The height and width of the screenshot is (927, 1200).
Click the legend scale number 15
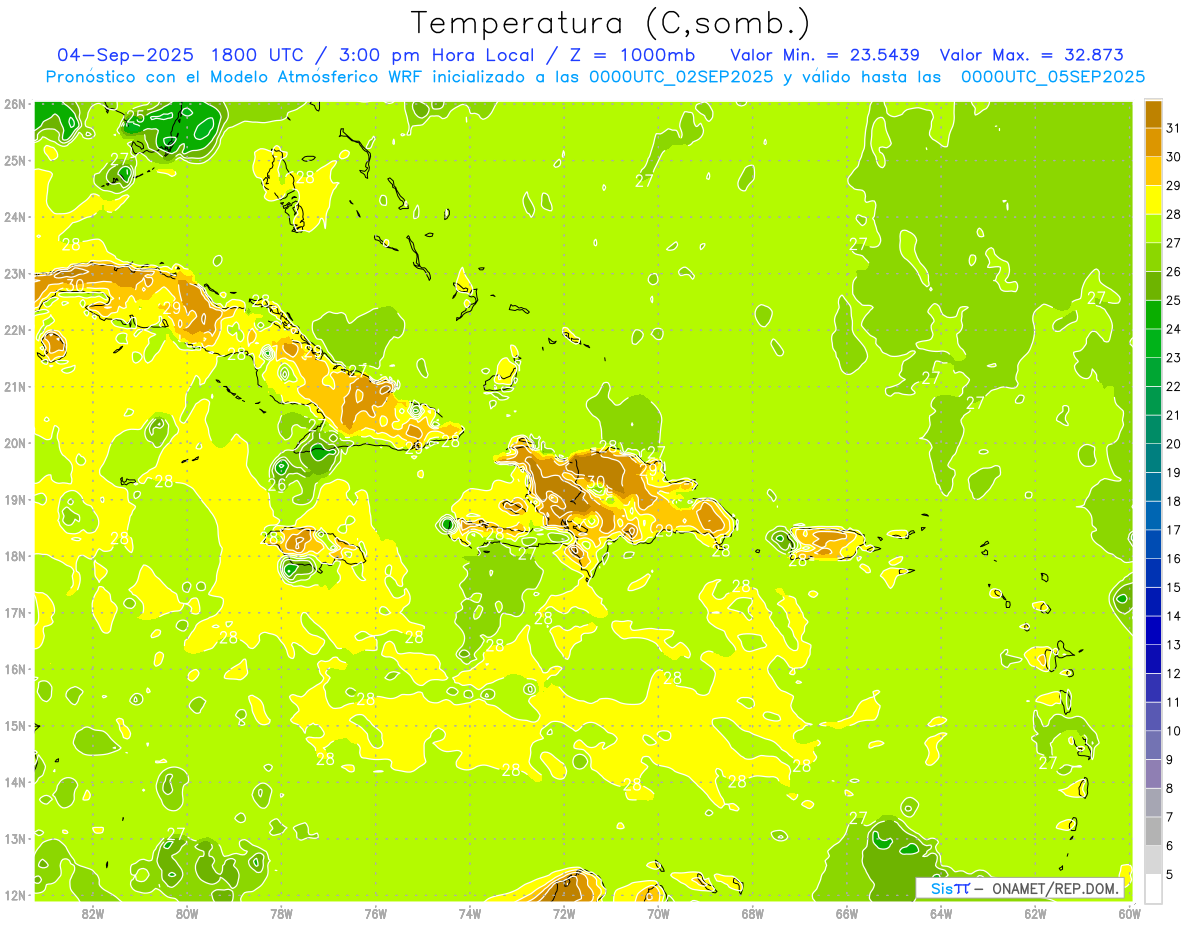coord(1174,588)
